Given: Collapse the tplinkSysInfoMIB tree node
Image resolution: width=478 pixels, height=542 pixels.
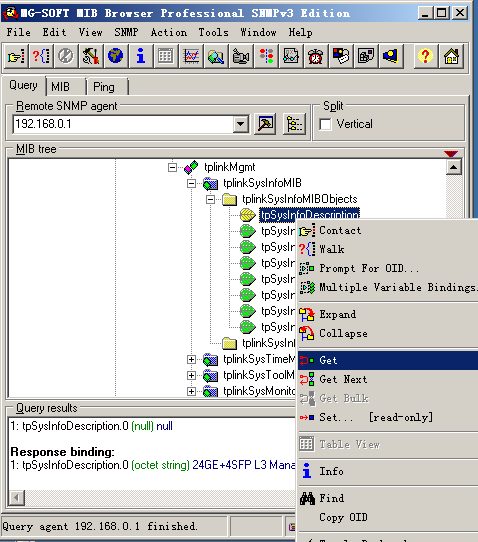Looking at the screenshot, I should [x=191, y=184].
